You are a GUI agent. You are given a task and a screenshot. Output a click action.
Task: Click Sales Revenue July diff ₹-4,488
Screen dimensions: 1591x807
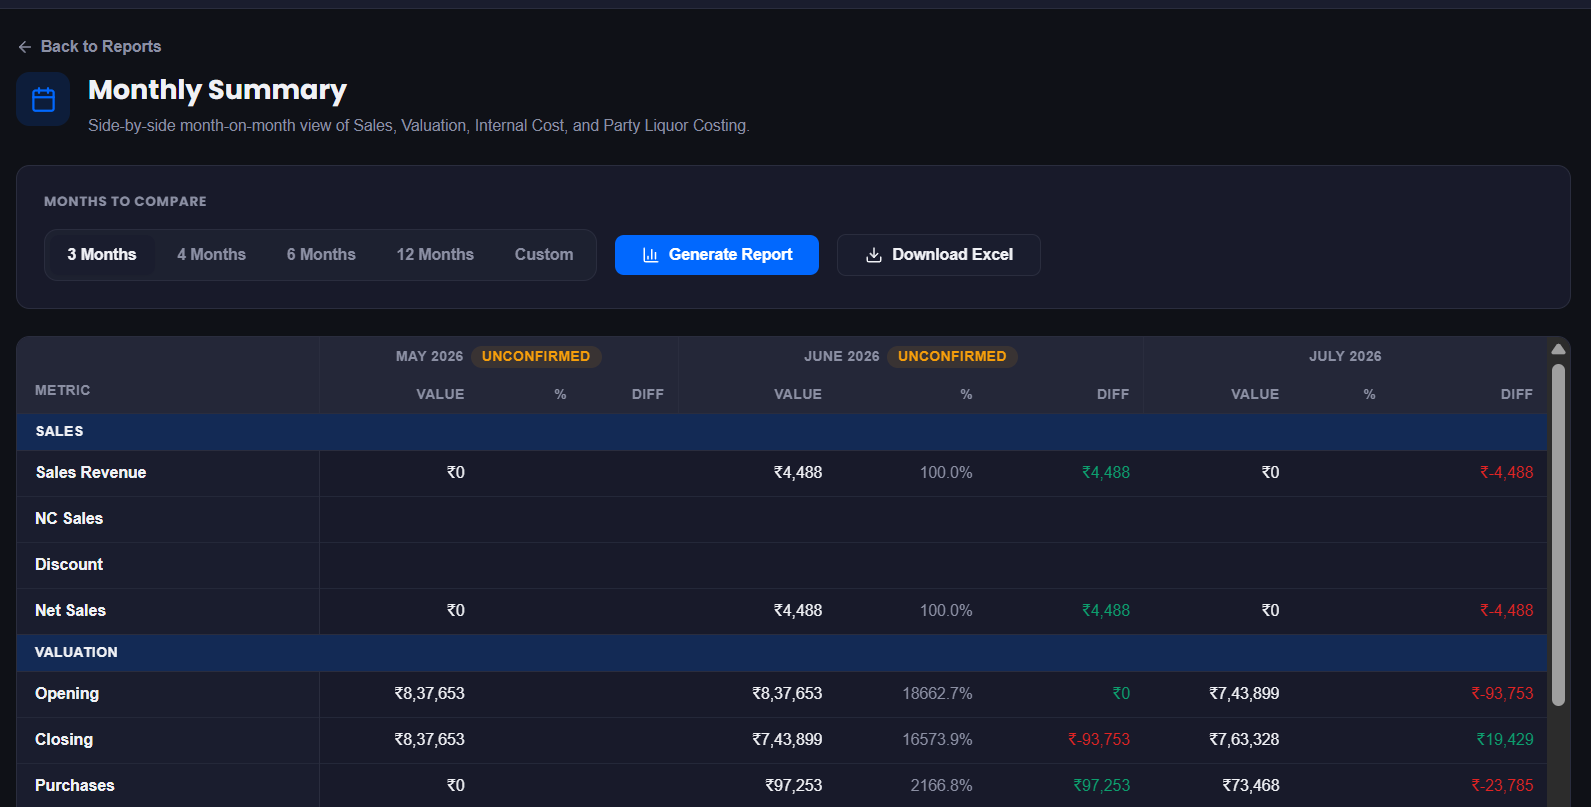click(1507, 473)
